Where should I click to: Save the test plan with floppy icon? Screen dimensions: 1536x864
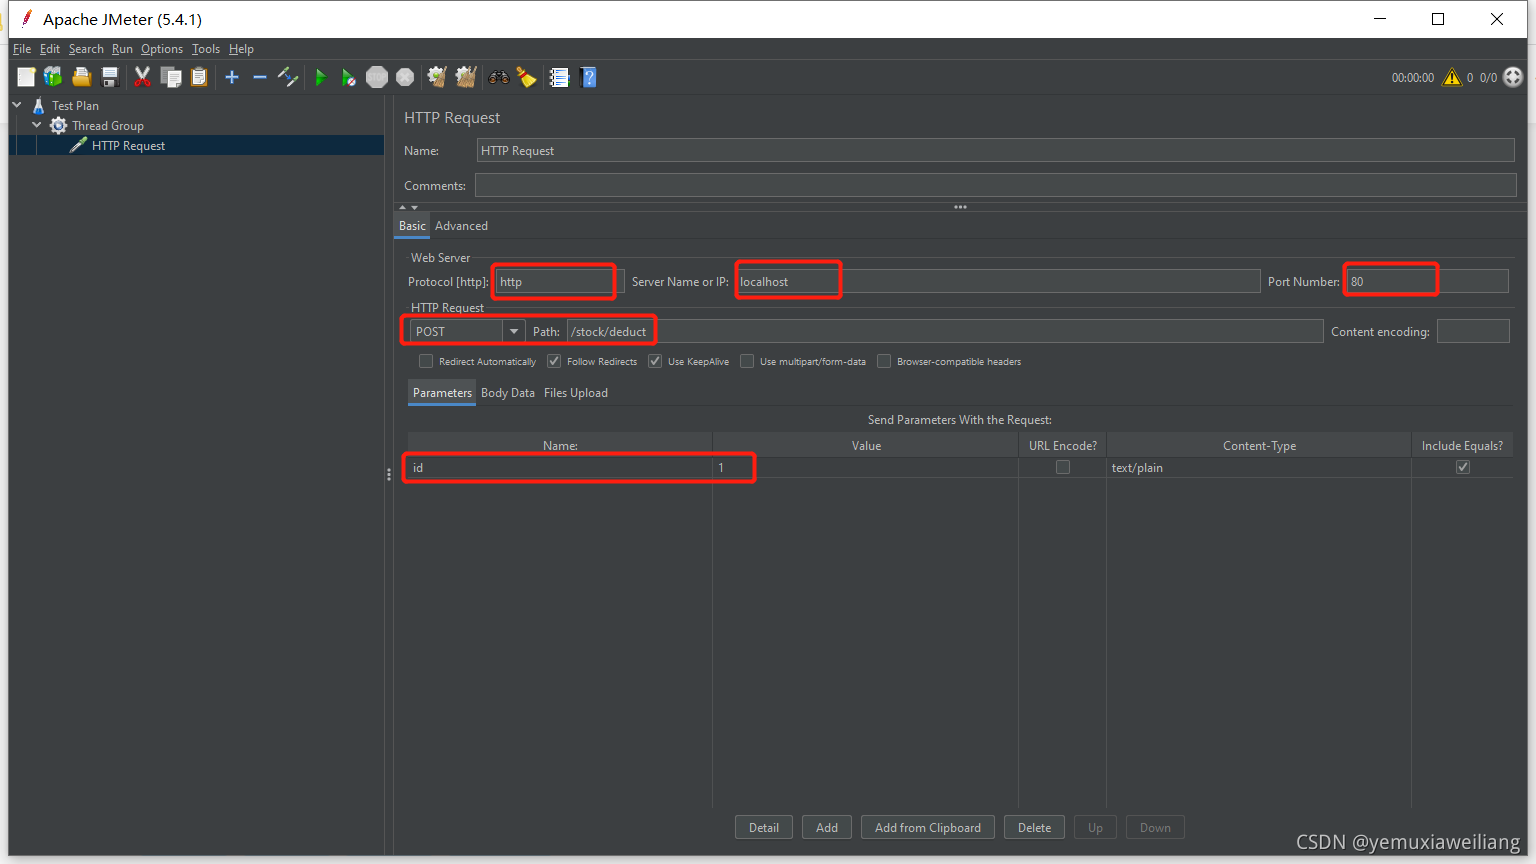tap(110, 77)
